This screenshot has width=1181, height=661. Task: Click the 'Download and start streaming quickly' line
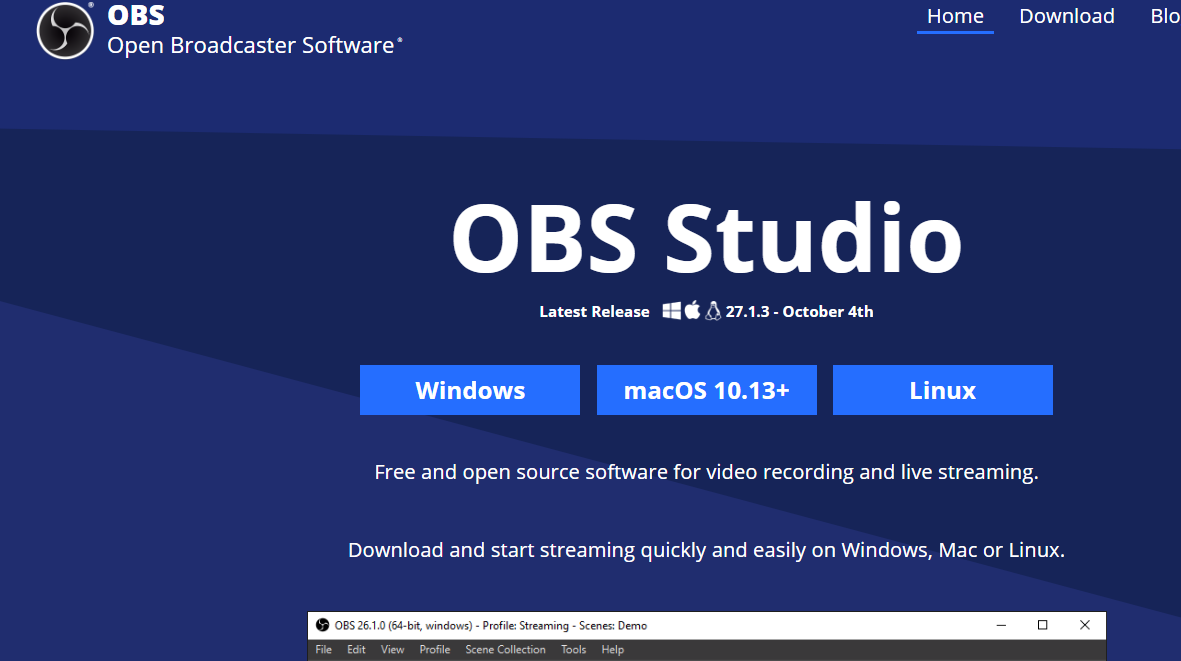click(706, 550)
